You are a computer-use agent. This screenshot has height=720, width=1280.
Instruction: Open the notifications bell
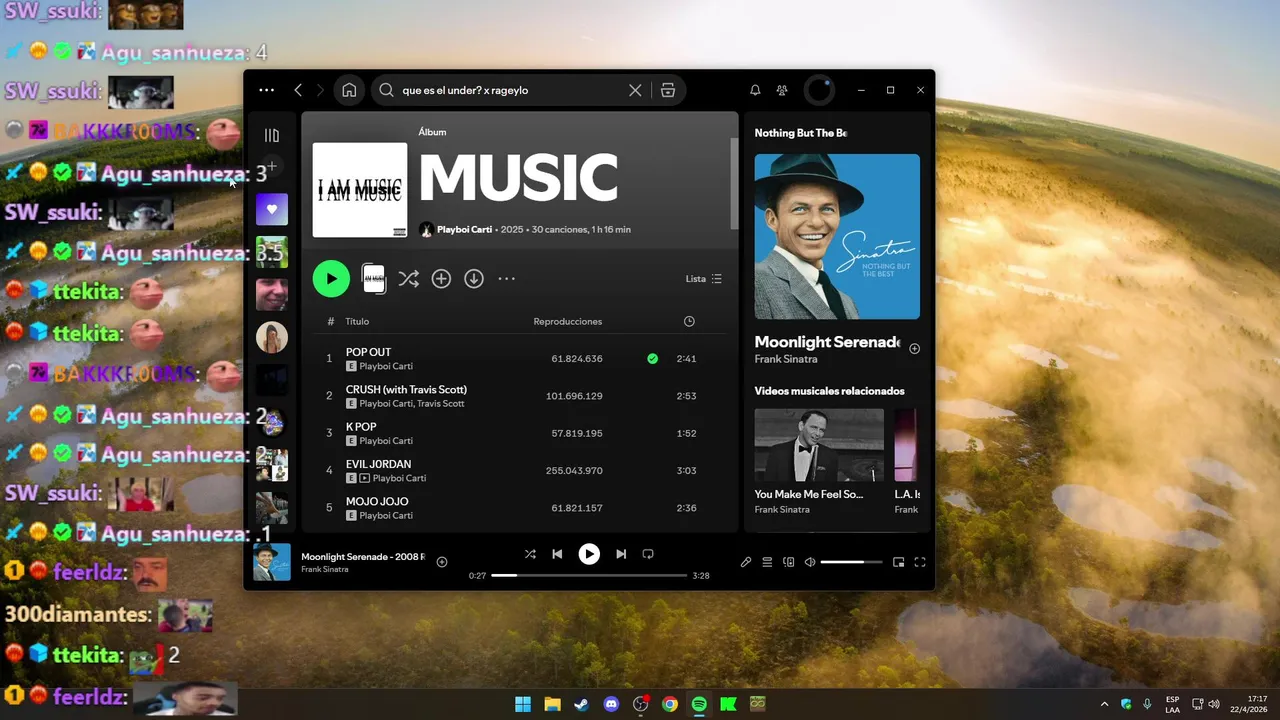pyautogui.click(x=755, y=90)
